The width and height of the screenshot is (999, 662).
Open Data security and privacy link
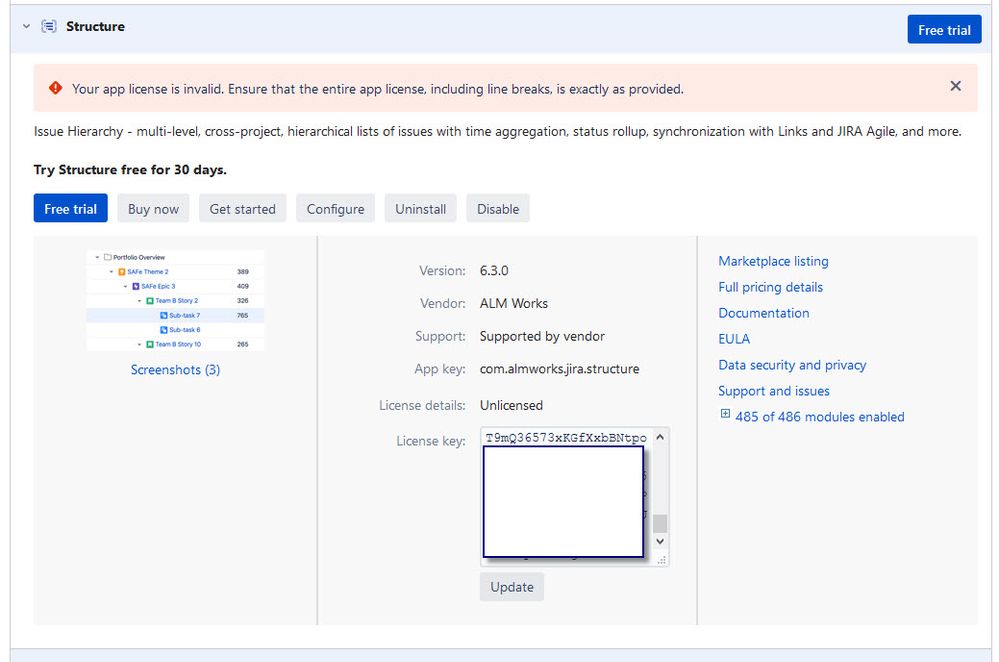point(792,365)
